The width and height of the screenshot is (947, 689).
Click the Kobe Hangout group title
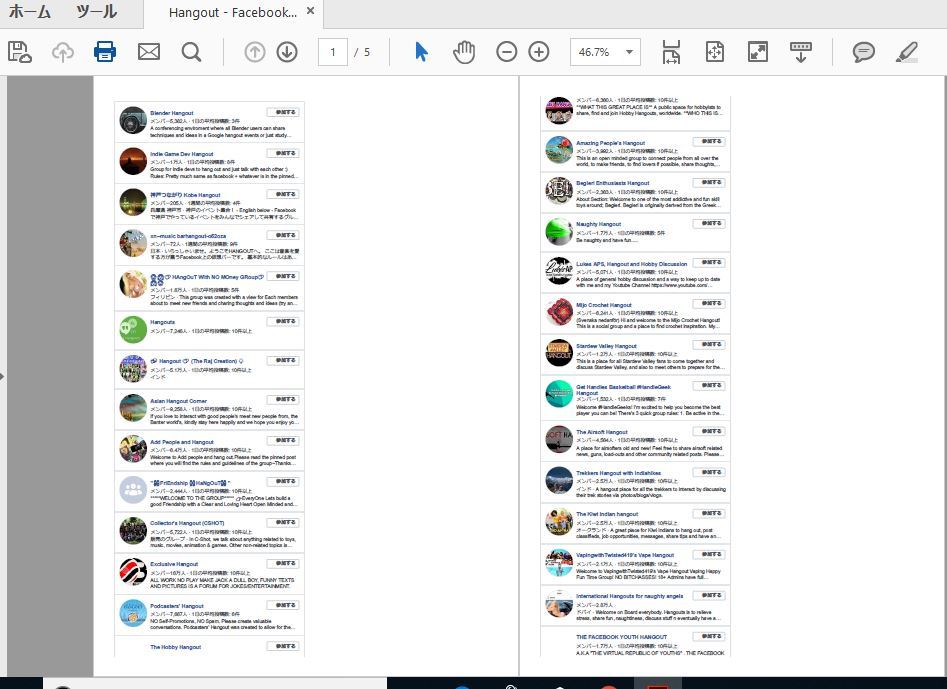pyautogui.click(x=185, y=195)
